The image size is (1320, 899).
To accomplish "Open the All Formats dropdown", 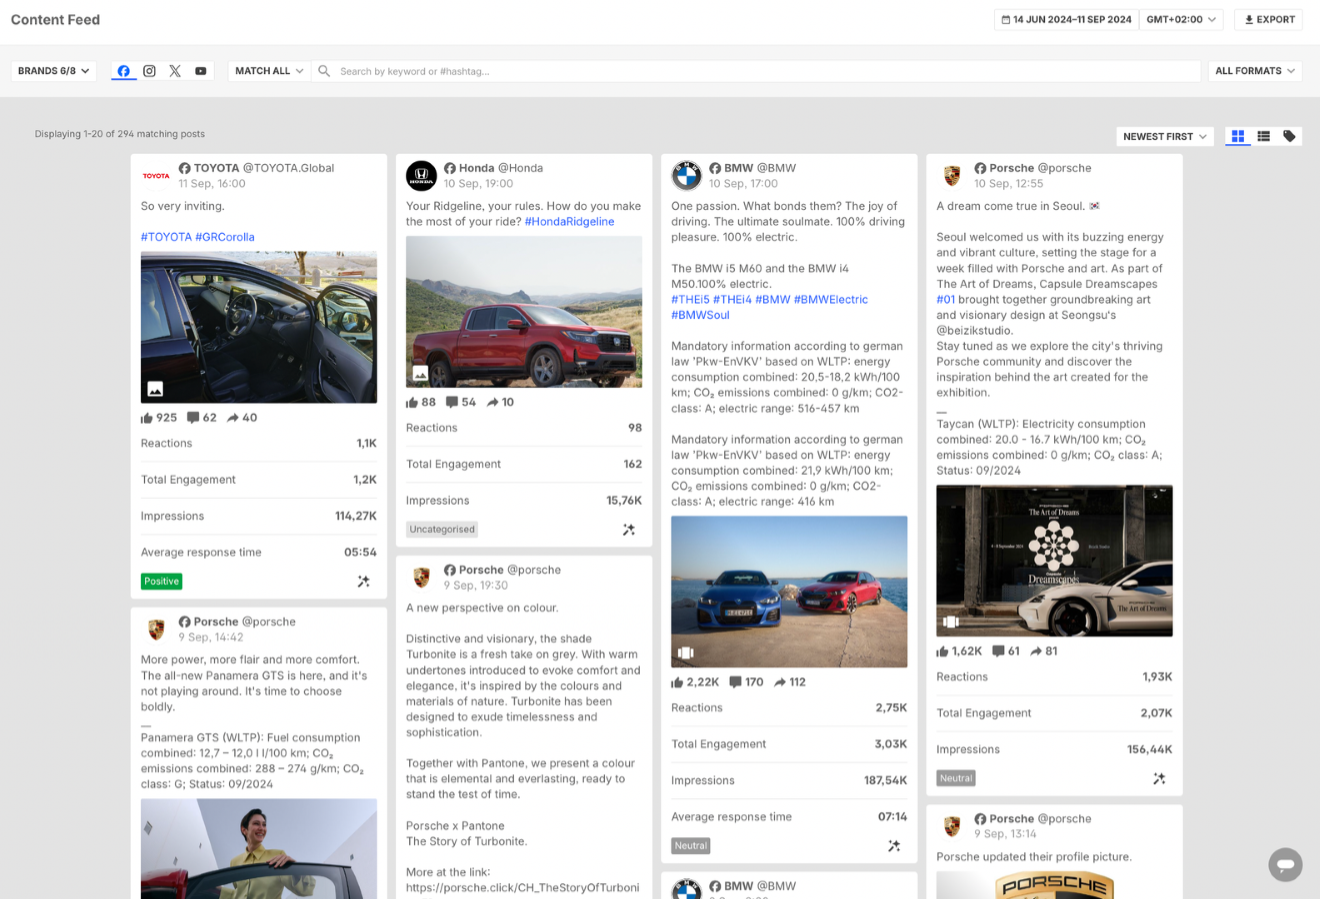I will pos(1255,71).
